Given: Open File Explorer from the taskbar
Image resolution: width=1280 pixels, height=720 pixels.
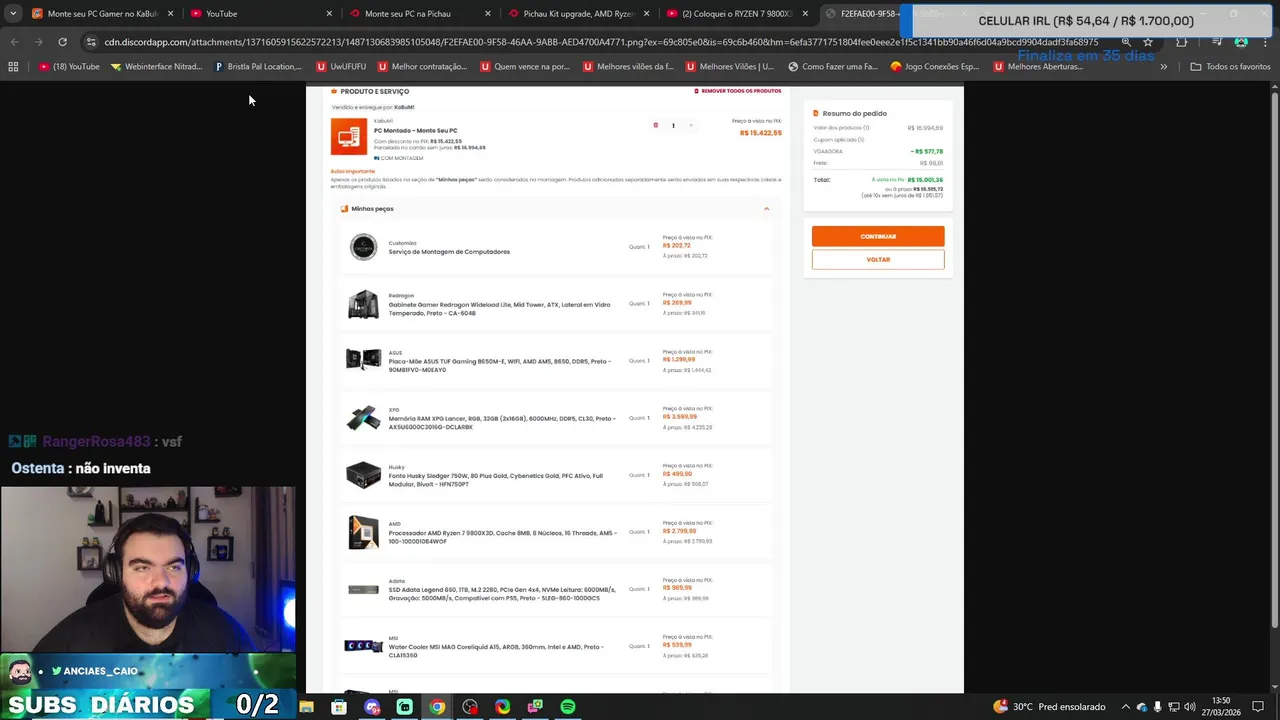Looking at the screenshot, I should click(307, 707).
